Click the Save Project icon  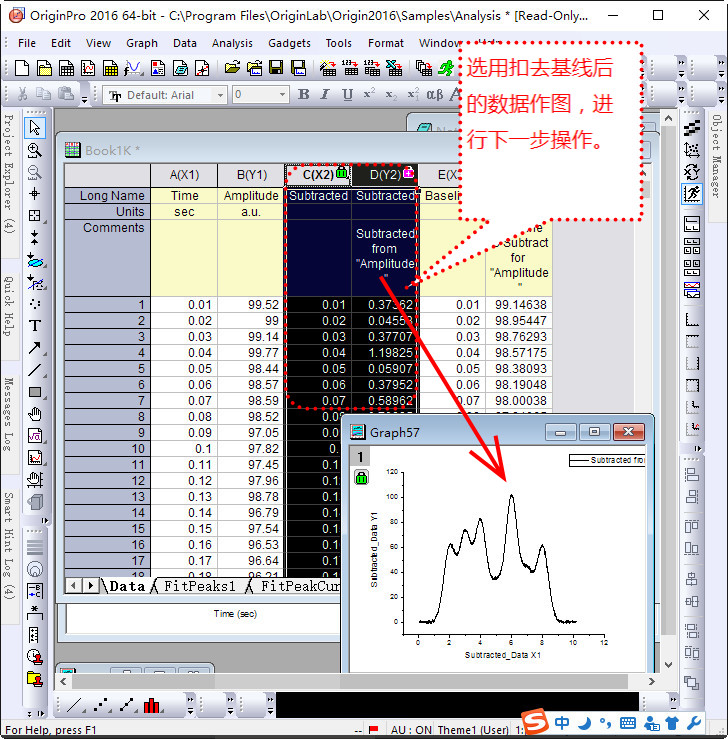coord(274,68)
